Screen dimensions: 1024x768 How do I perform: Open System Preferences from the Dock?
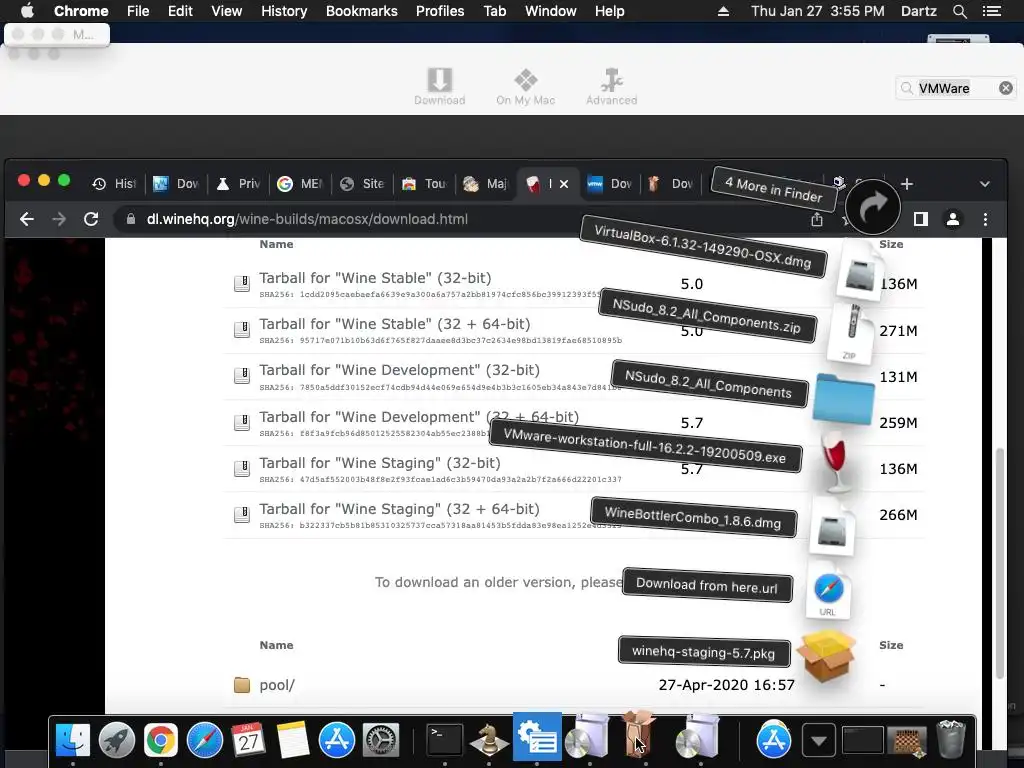pos(380,740)
